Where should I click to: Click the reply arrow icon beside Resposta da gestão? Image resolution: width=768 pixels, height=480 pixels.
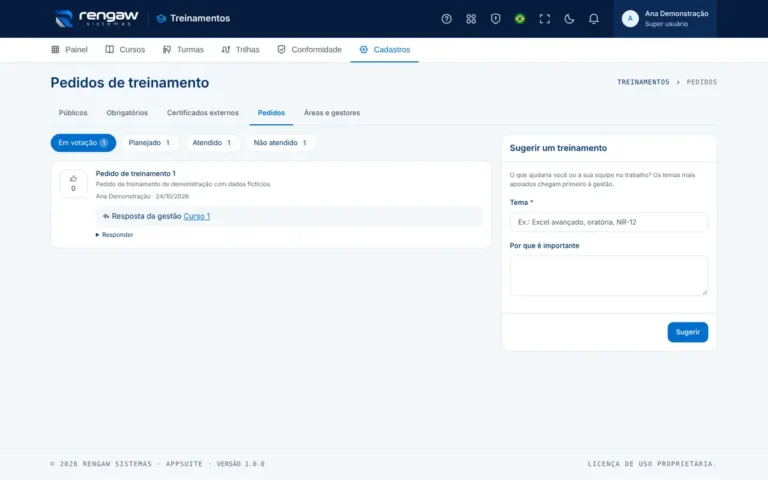106,216
